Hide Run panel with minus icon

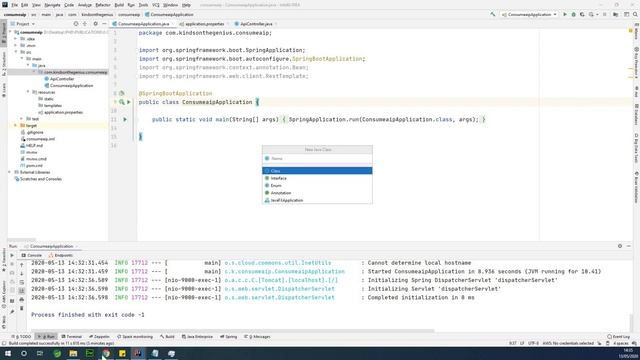[x=629, y=246]
